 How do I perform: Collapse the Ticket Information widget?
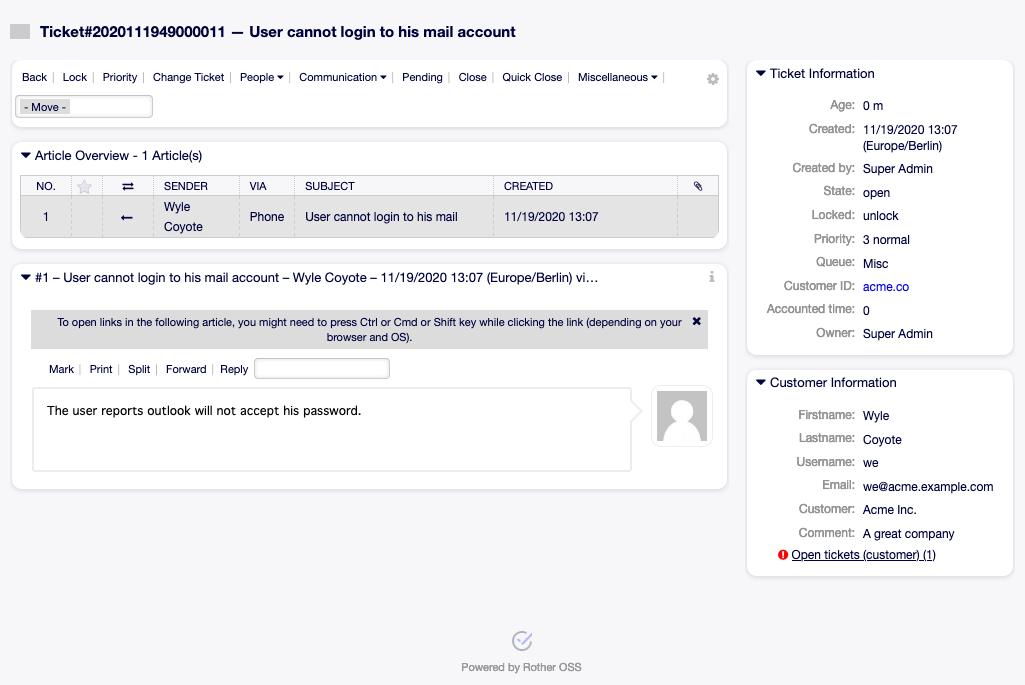point(761,74)
